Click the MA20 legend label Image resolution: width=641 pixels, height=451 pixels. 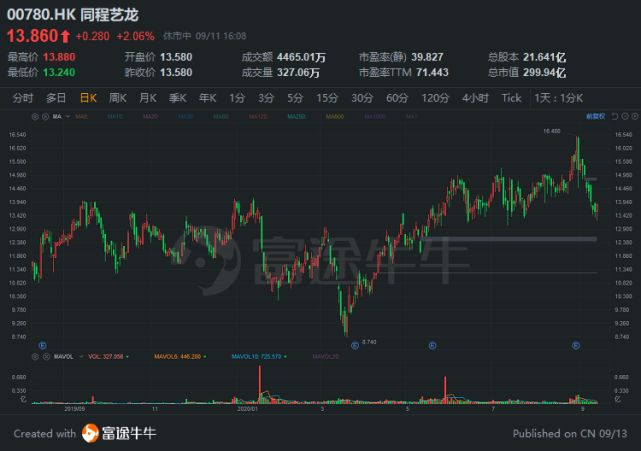pyautogui.click(x=150, y=117)
